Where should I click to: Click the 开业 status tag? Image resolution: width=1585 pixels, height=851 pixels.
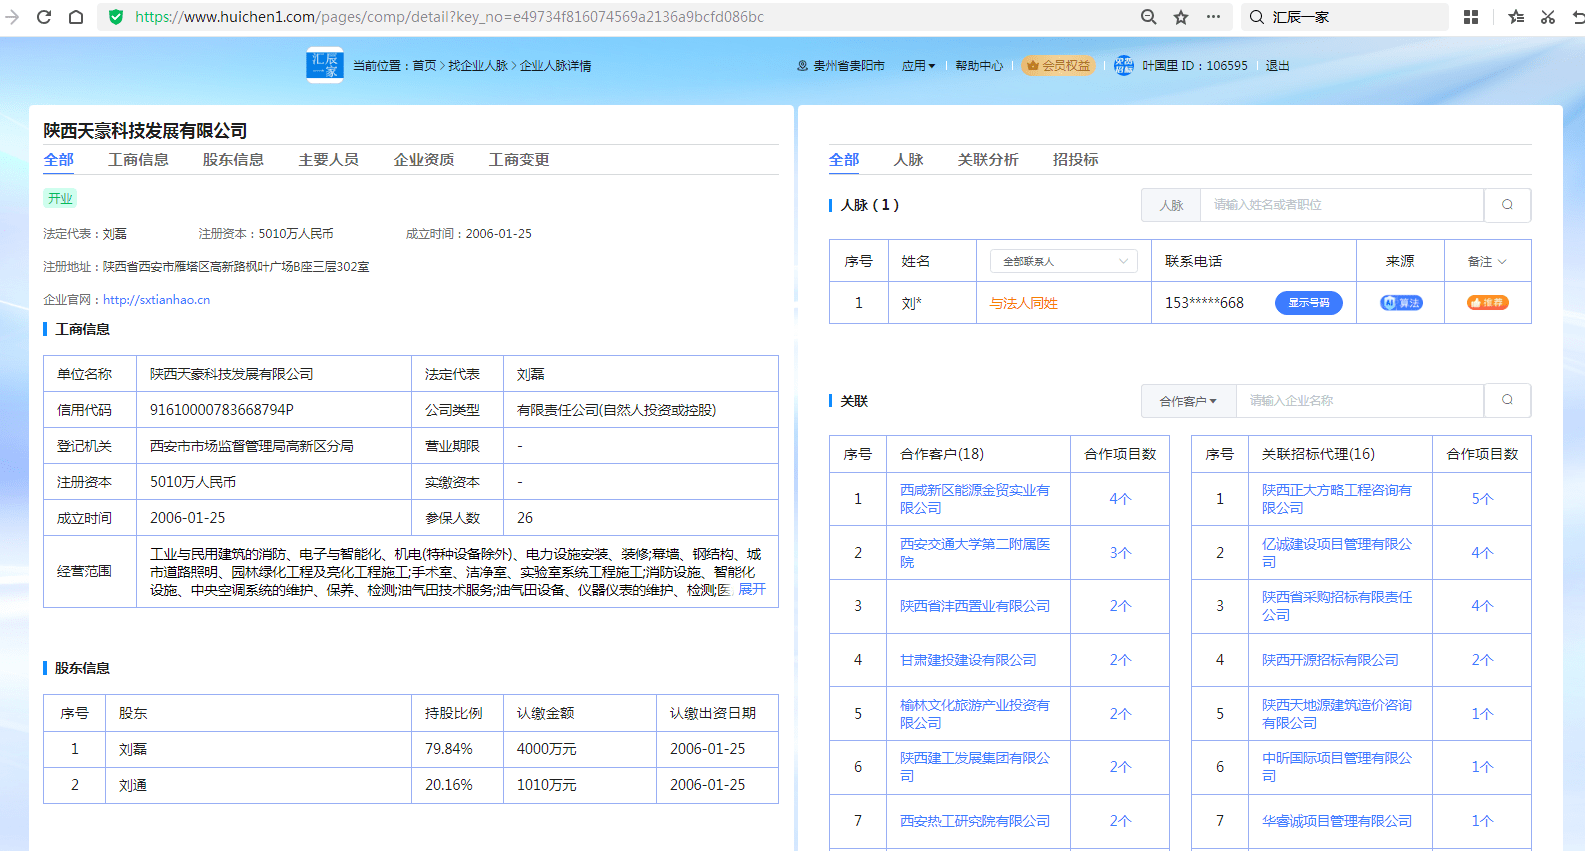[x=60, y=199]
